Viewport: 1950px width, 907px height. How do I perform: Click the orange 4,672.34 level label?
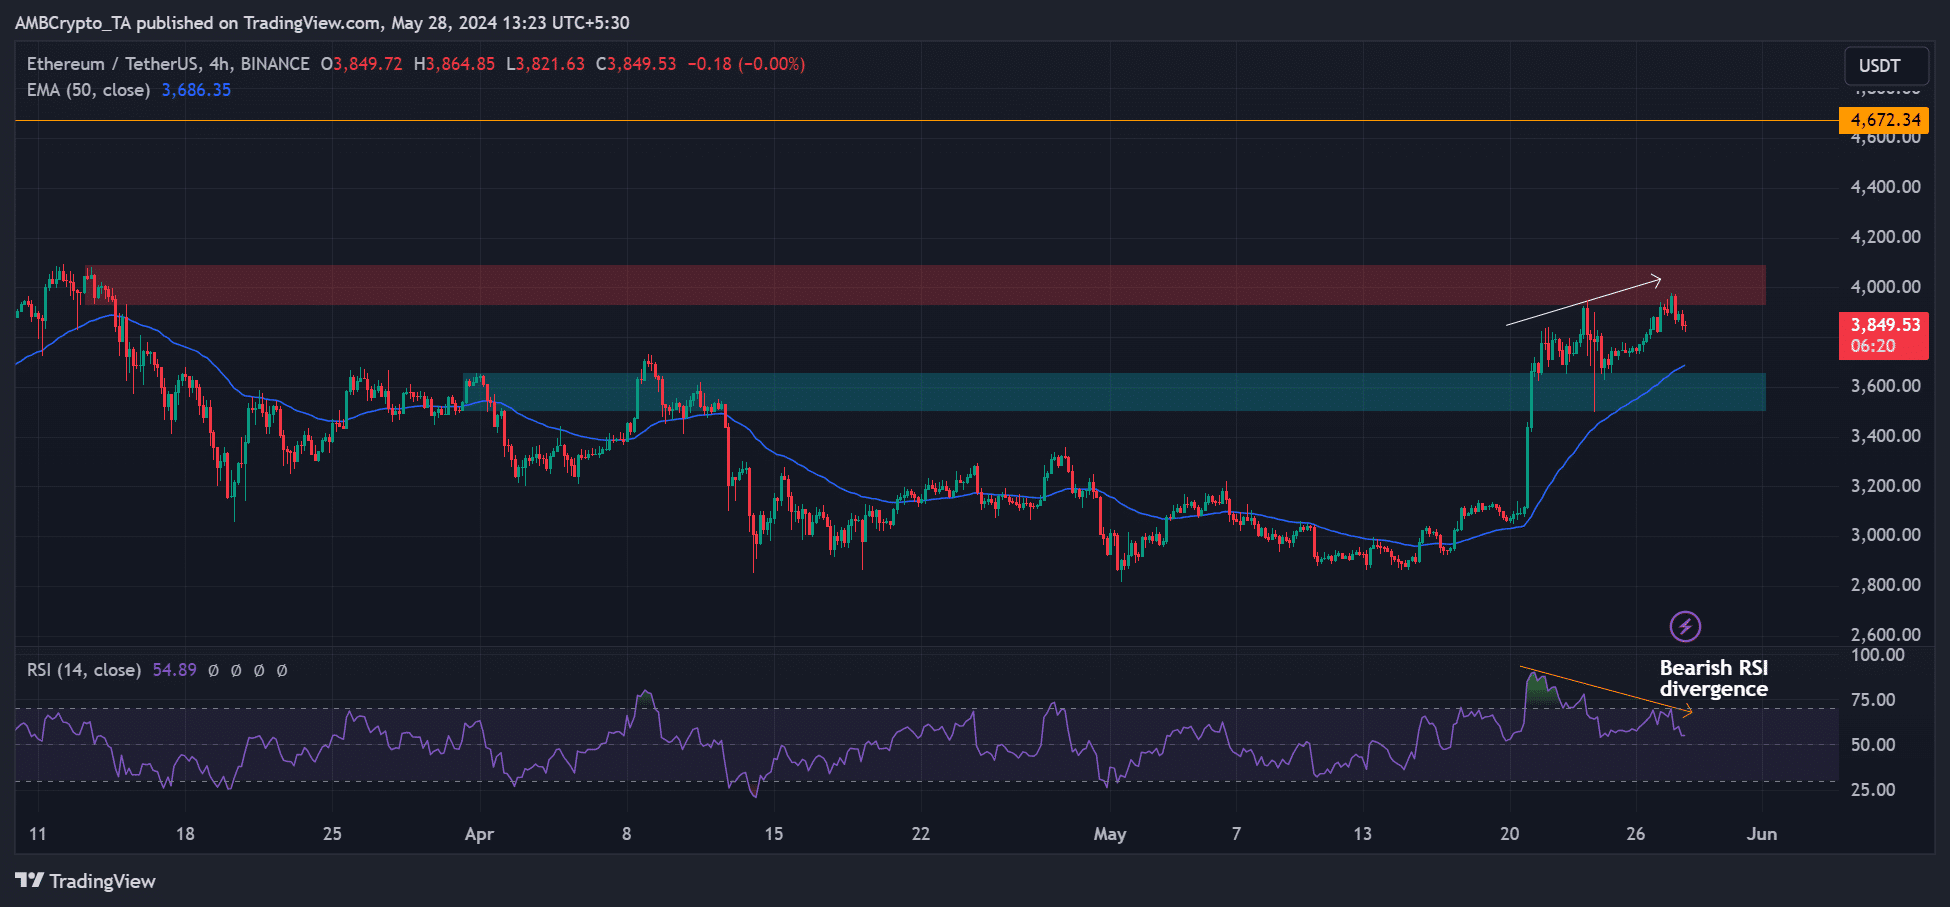pyautogui.click(x=1884, y=120)
